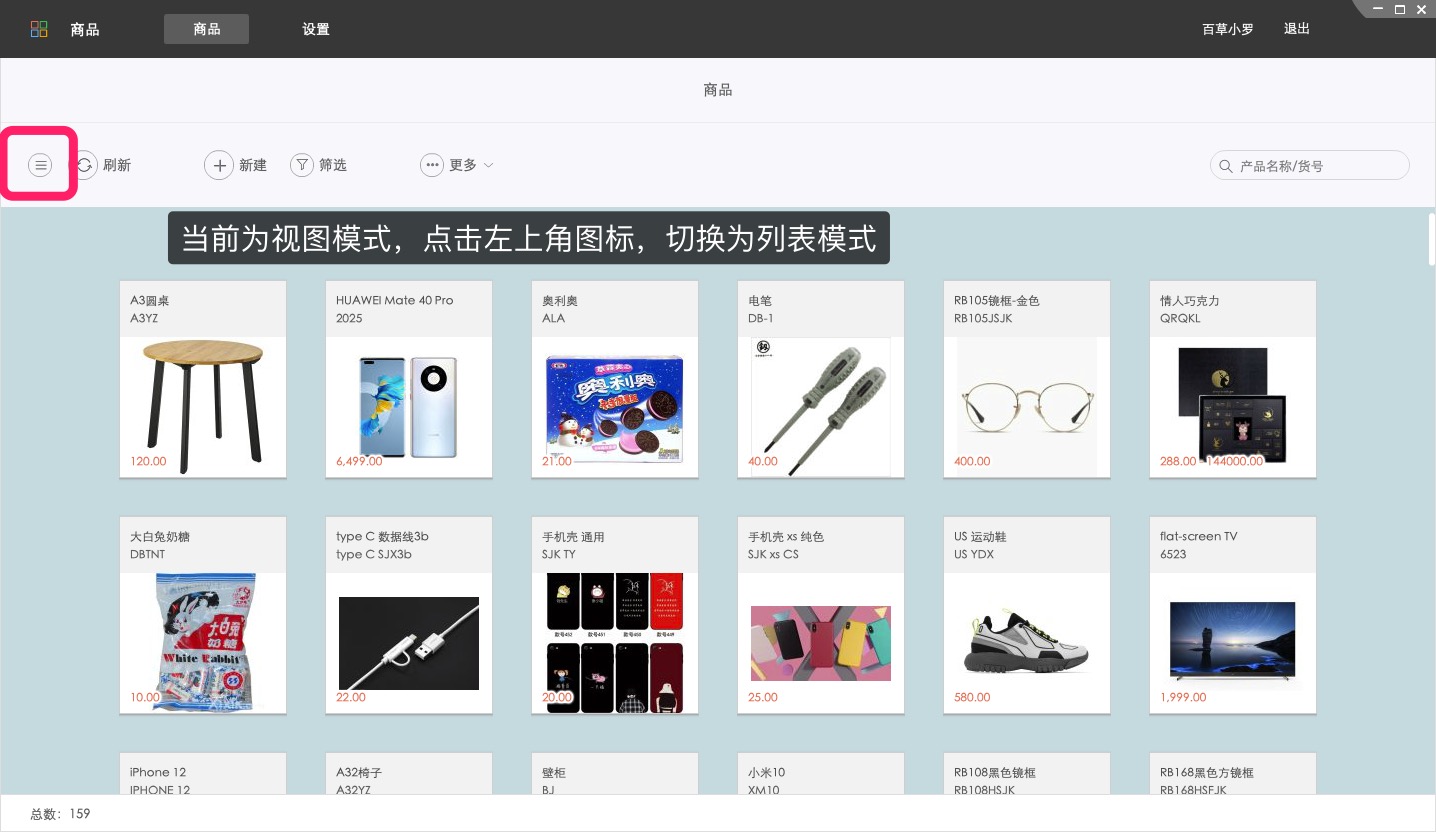1436x832 pixels.
Task: Open the RB105镜框-金色 glasses image
Action: click(x=1027, y=407)
